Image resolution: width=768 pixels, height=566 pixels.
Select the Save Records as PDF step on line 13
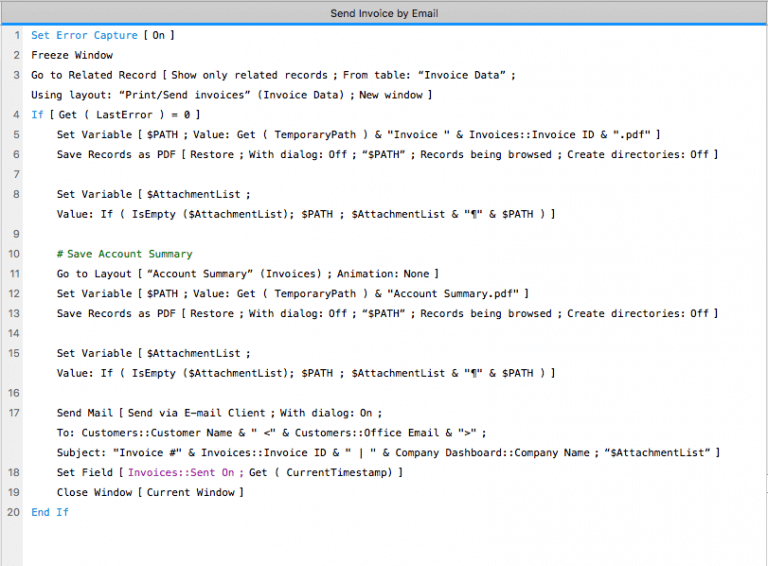click(x=387, y=314)
